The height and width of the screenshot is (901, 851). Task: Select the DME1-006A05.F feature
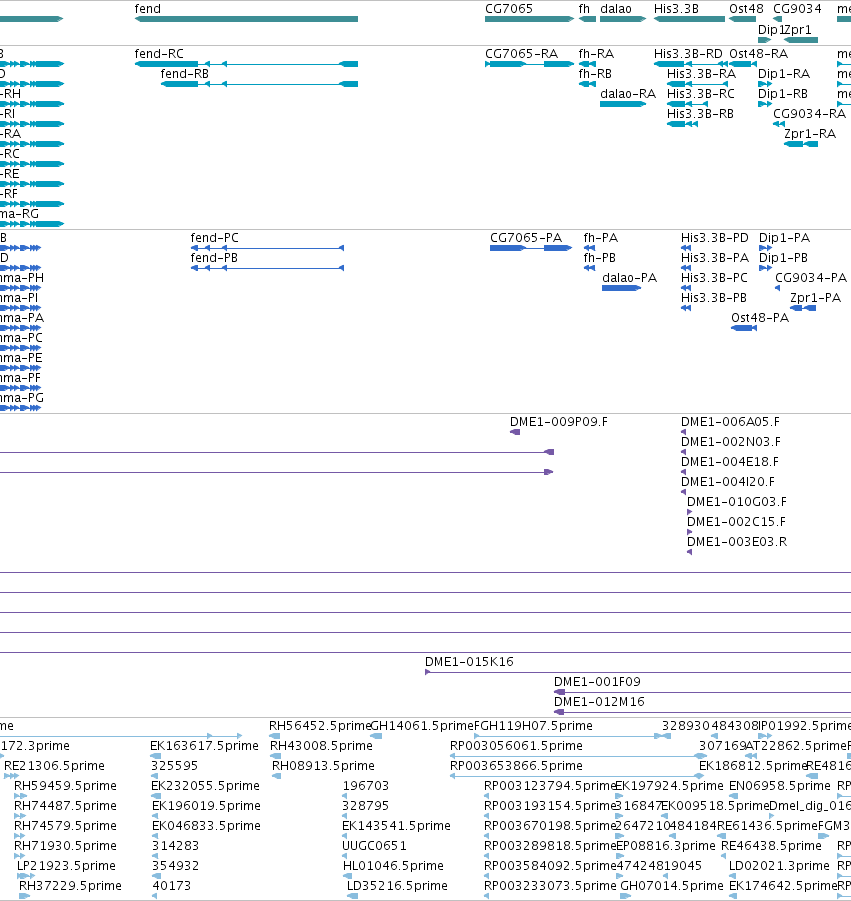(x=683, y=432)
